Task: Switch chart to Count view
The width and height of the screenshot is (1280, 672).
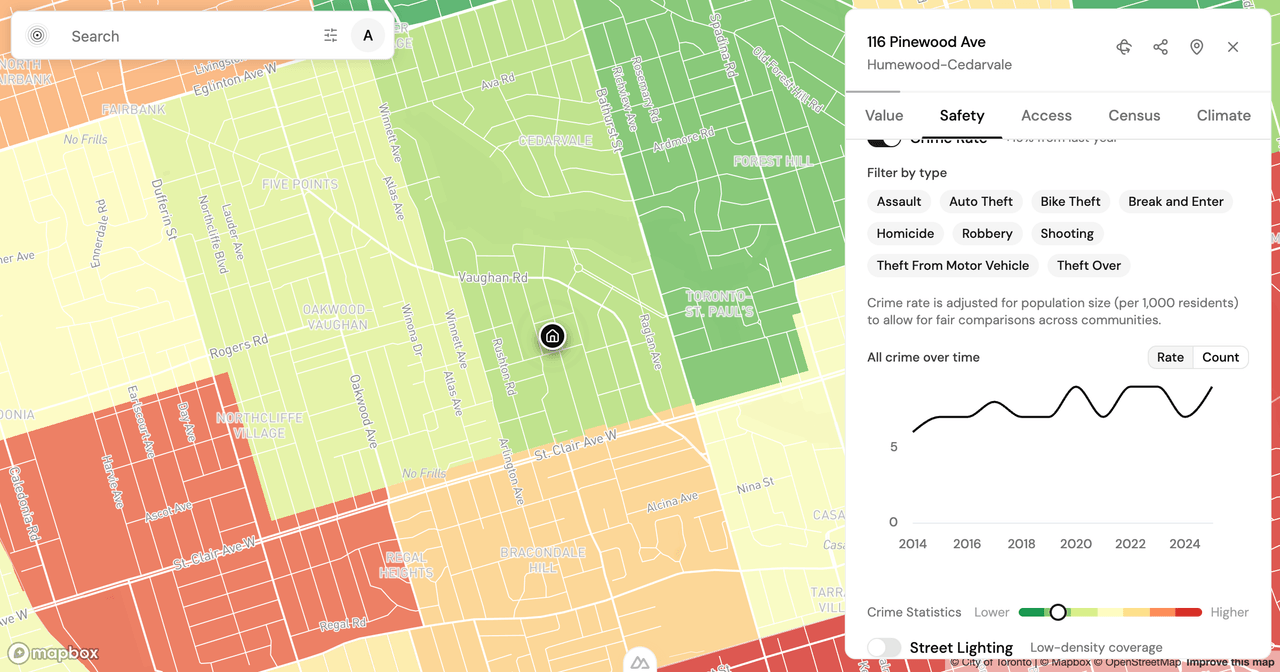Action: [1221, 357]
